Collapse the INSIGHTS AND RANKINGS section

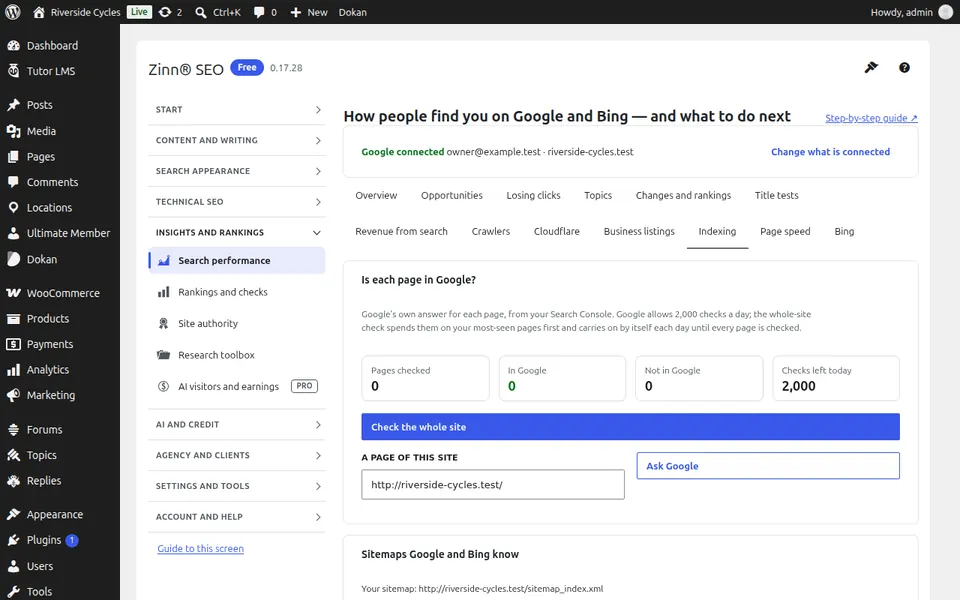[x=237, y=233]
